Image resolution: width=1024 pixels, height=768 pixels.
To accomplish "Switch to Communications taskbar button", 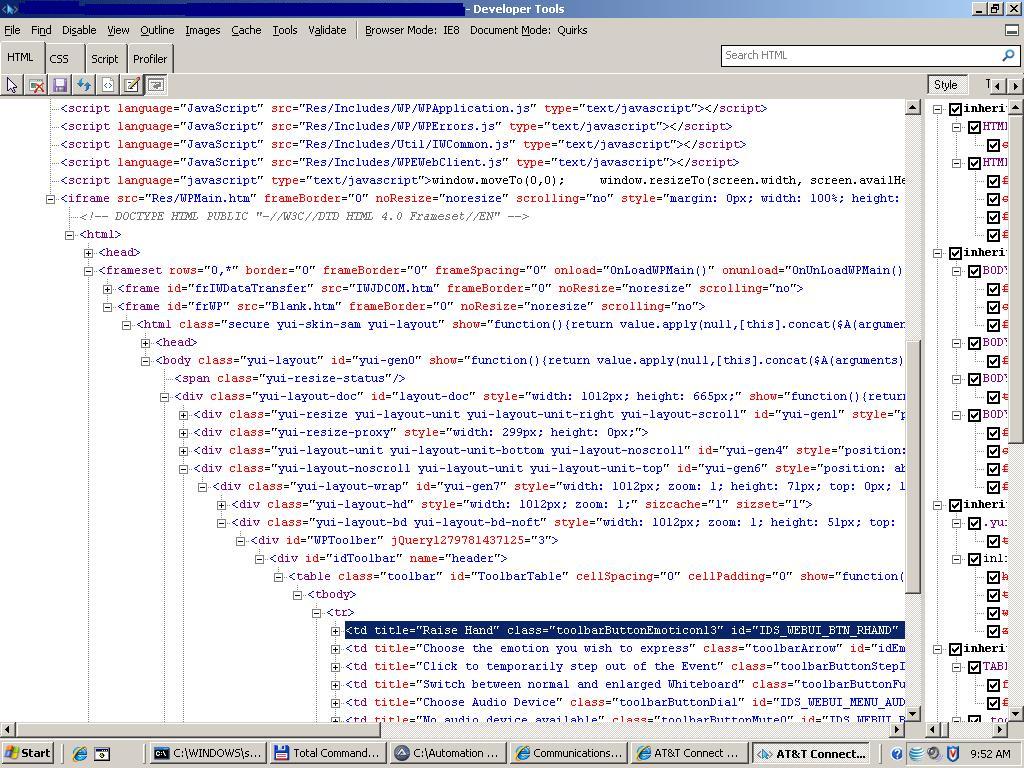I will pyautogui.click(x=569, y=753).
